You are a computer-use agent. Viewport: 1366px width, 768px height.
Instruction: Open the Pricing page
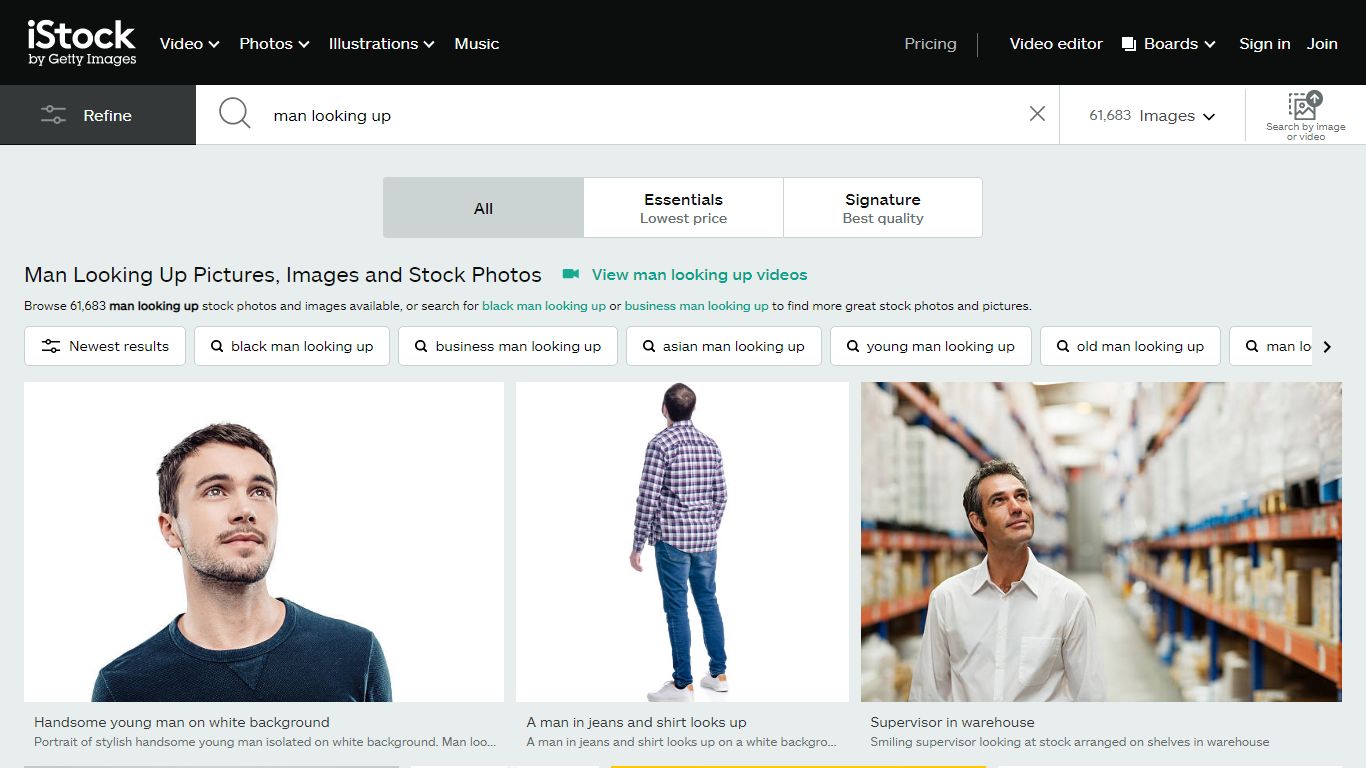pos(930,44)
